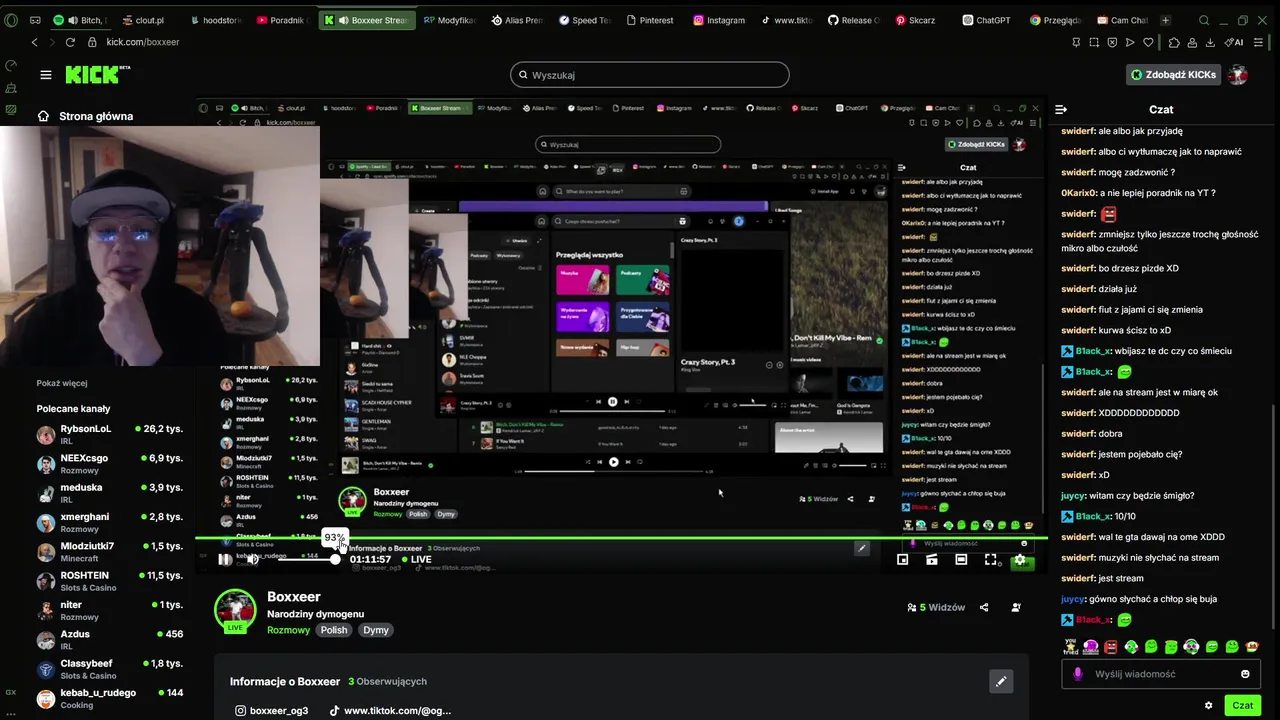Screen dimensions: 1280x720
Task: Expand Pokaż więcej in the sidebar
Action: point(62,383)
